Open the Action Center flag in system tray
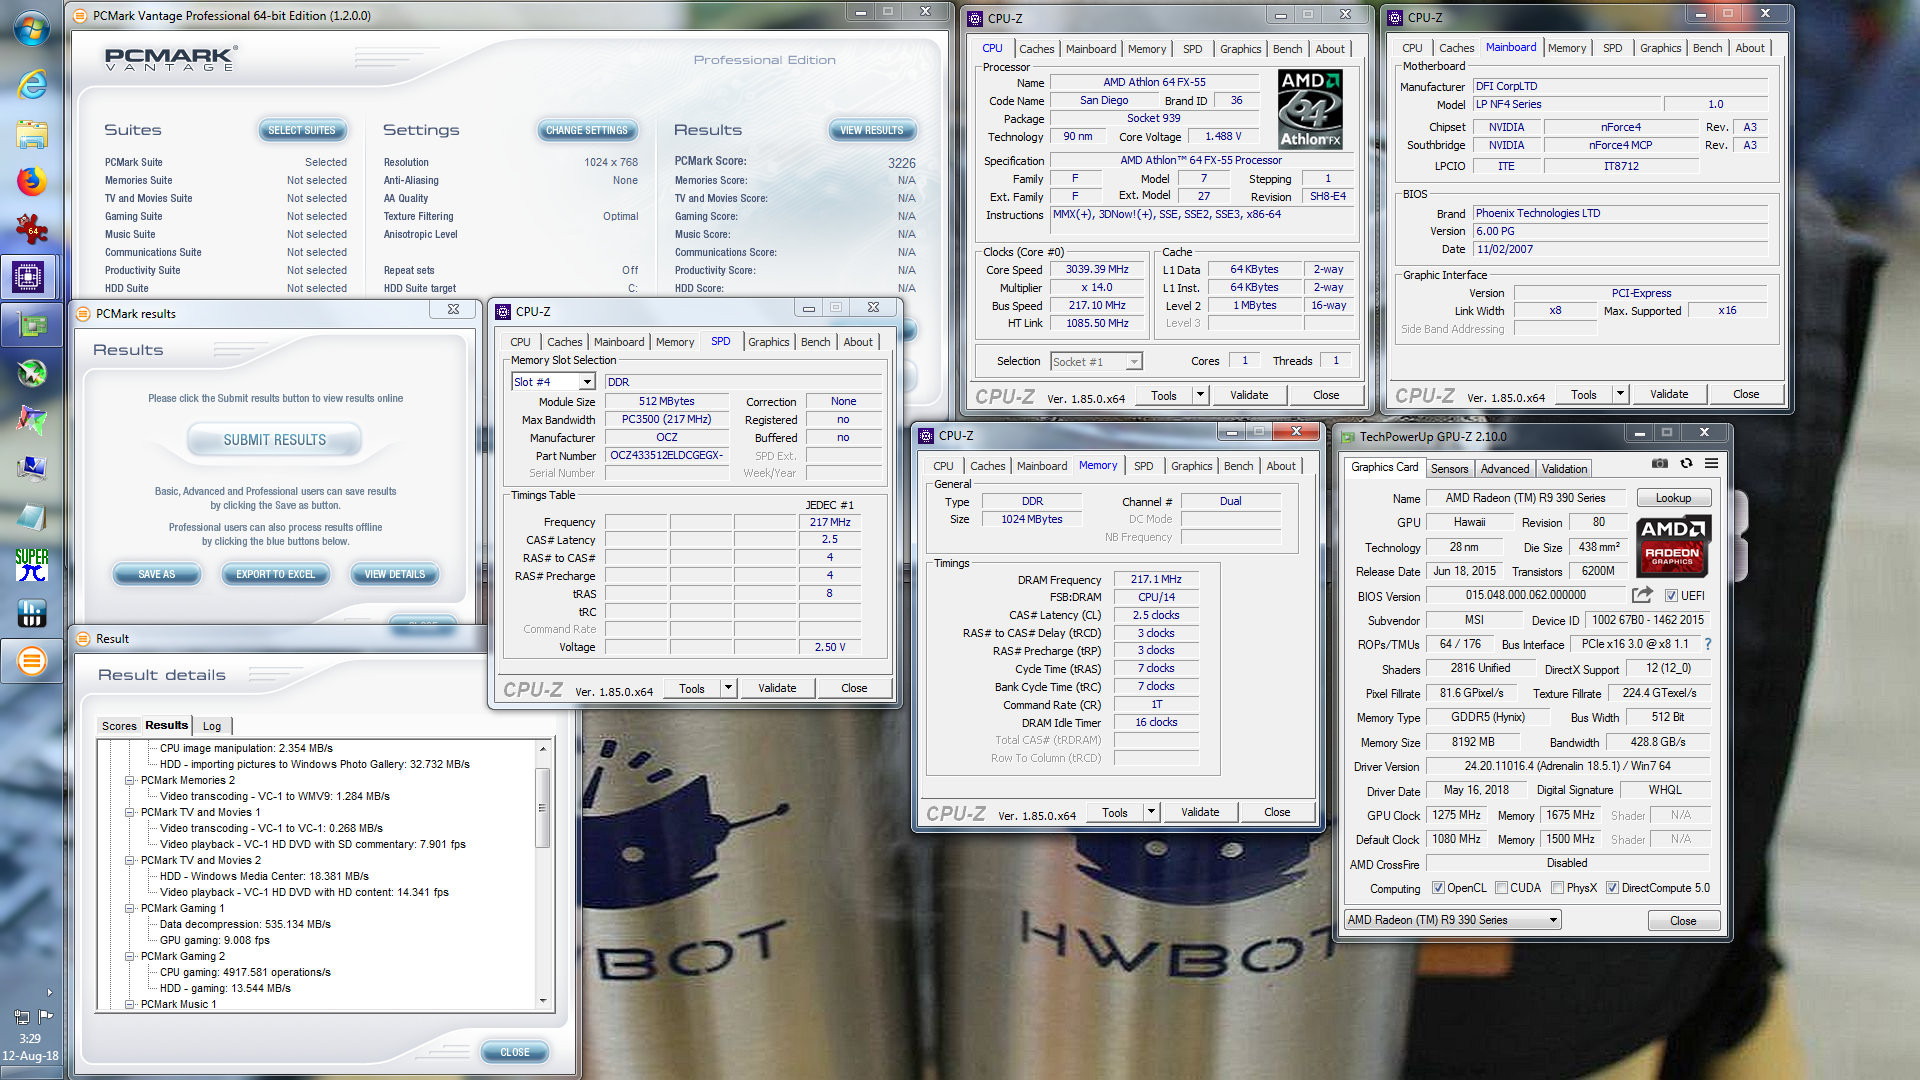This screenshot has width=1920, height=1080. tap(45, 1015)
